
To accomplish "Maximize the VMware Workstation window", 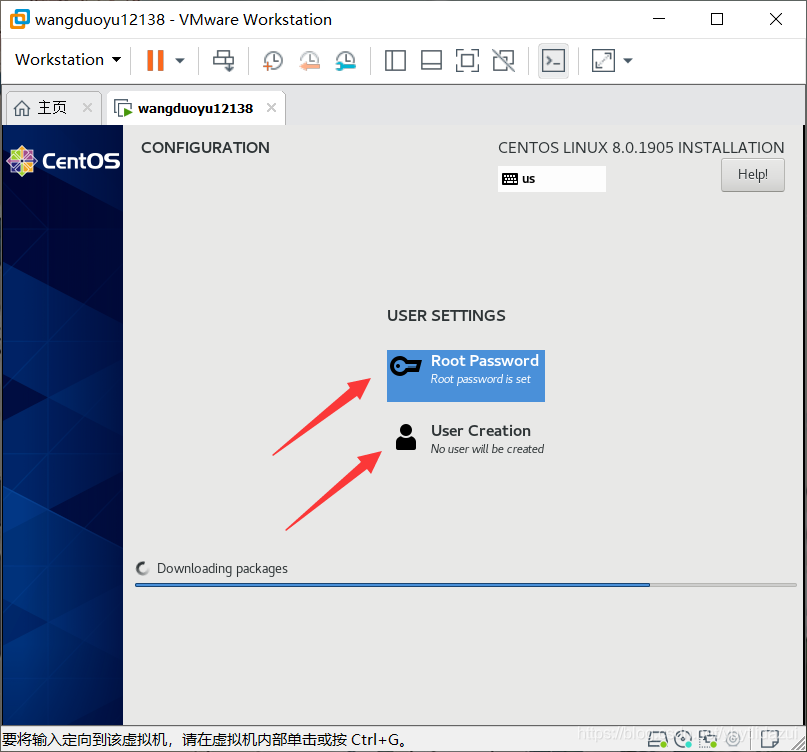I will tap(717, 19).
